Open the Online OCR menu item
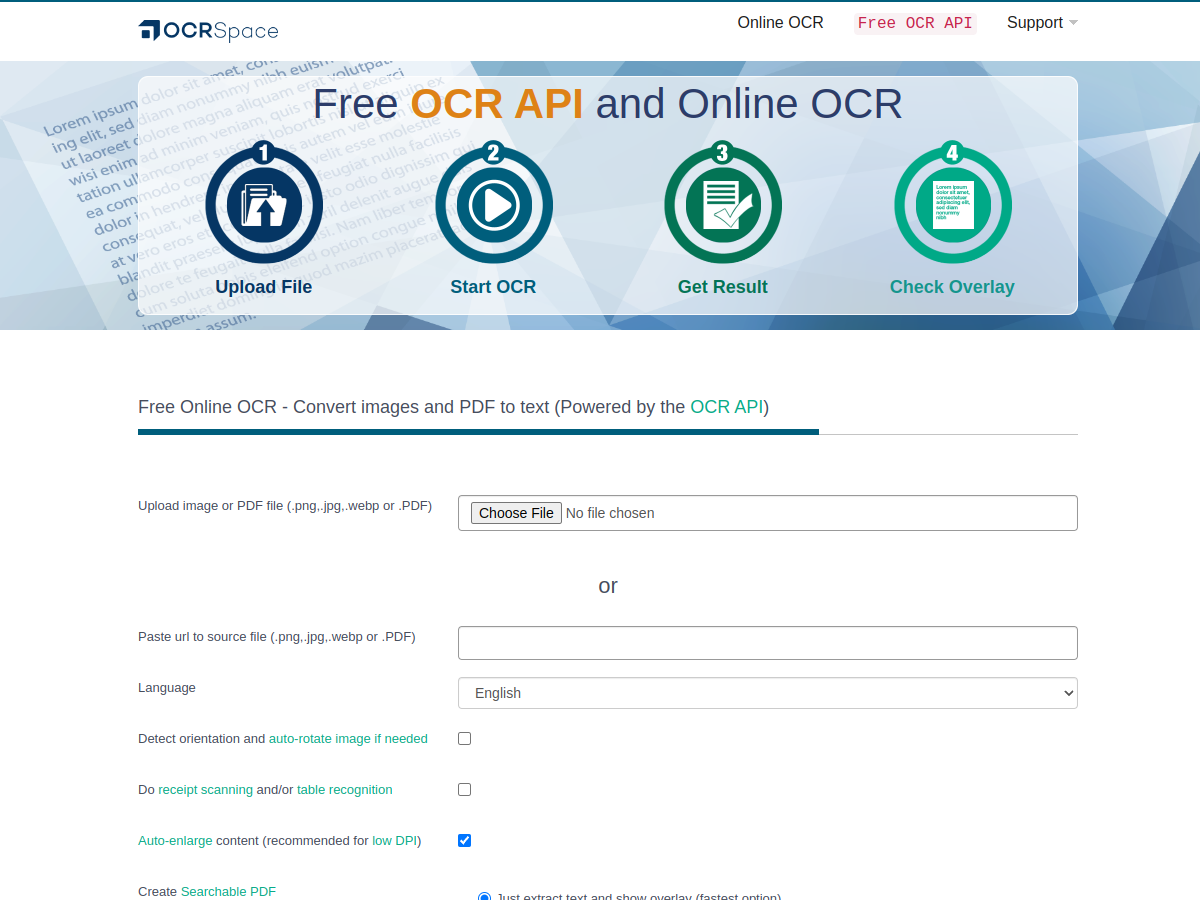Image resolution: width=1200 pixels, height=900 pixels. coord(781,23)
